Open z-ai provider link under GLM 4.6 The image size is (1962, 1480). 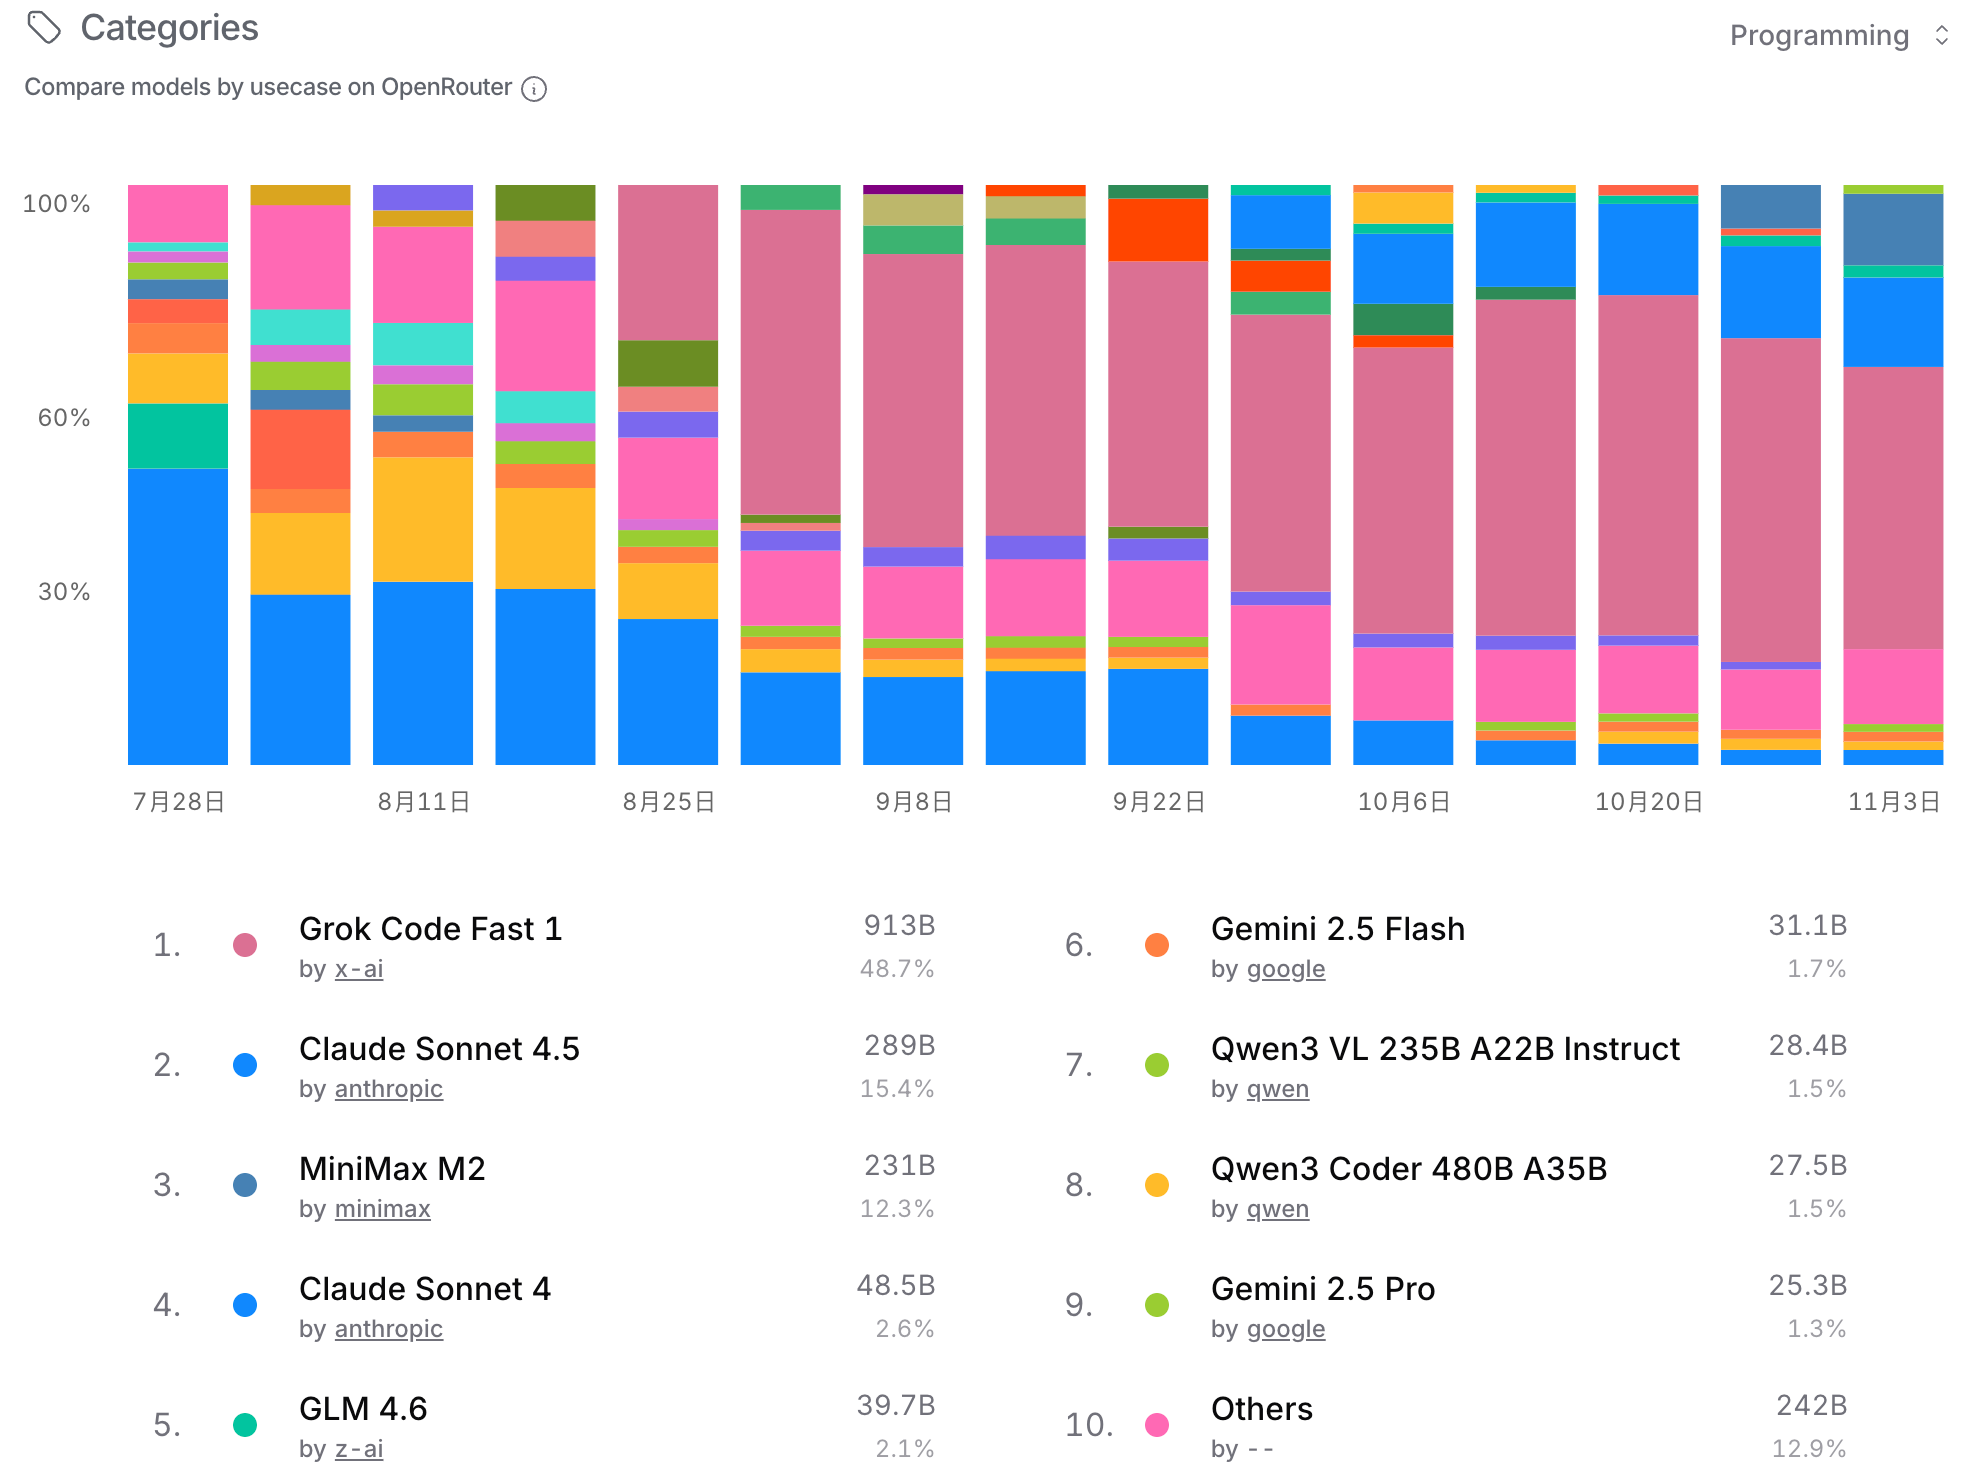358,1449
